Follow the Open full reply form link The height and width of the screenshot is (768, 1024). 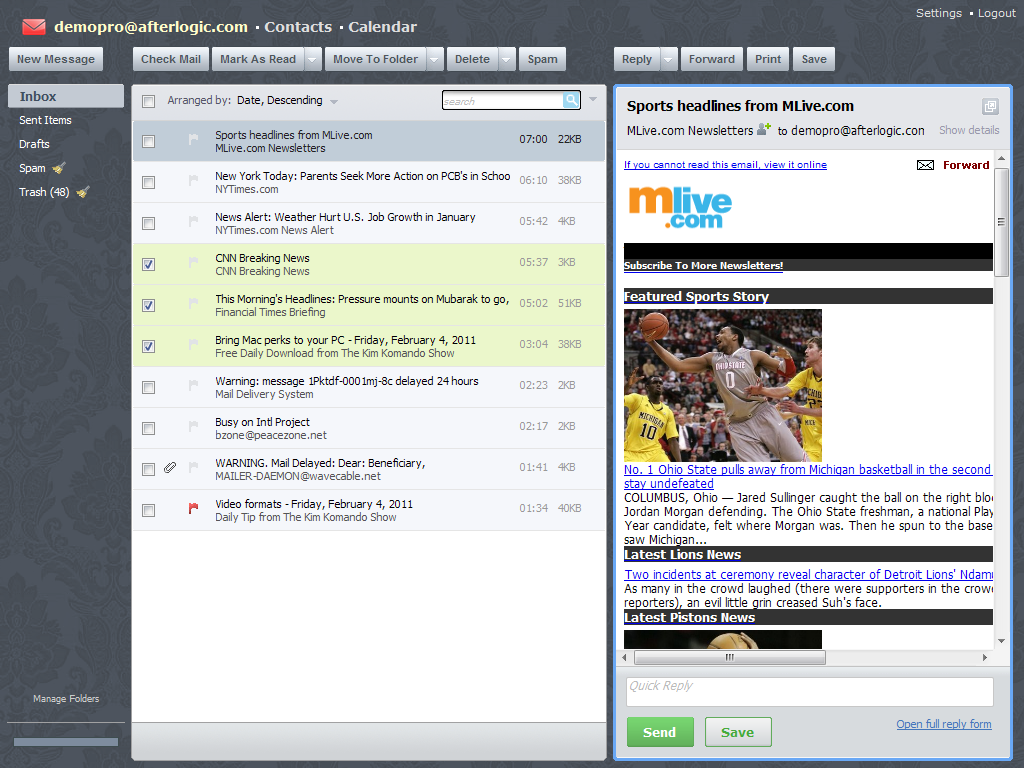click(x=943, y=724)
